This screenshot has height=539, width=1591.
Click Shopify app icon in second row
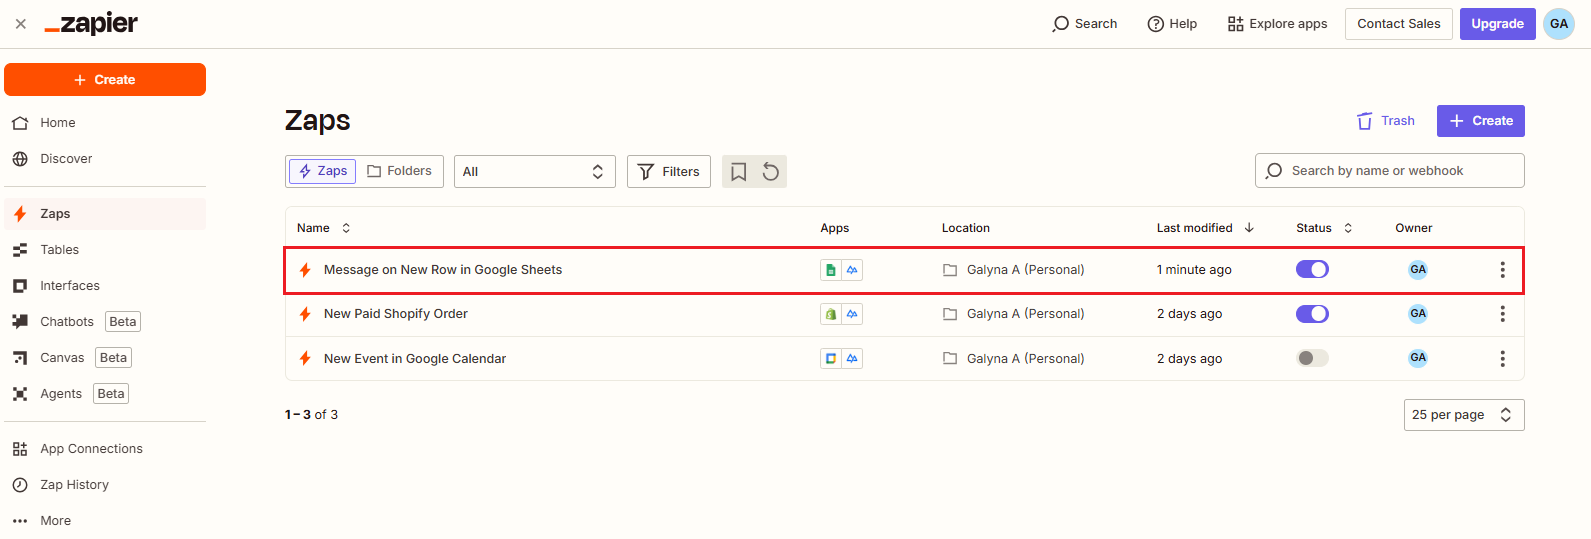[831, 314]
